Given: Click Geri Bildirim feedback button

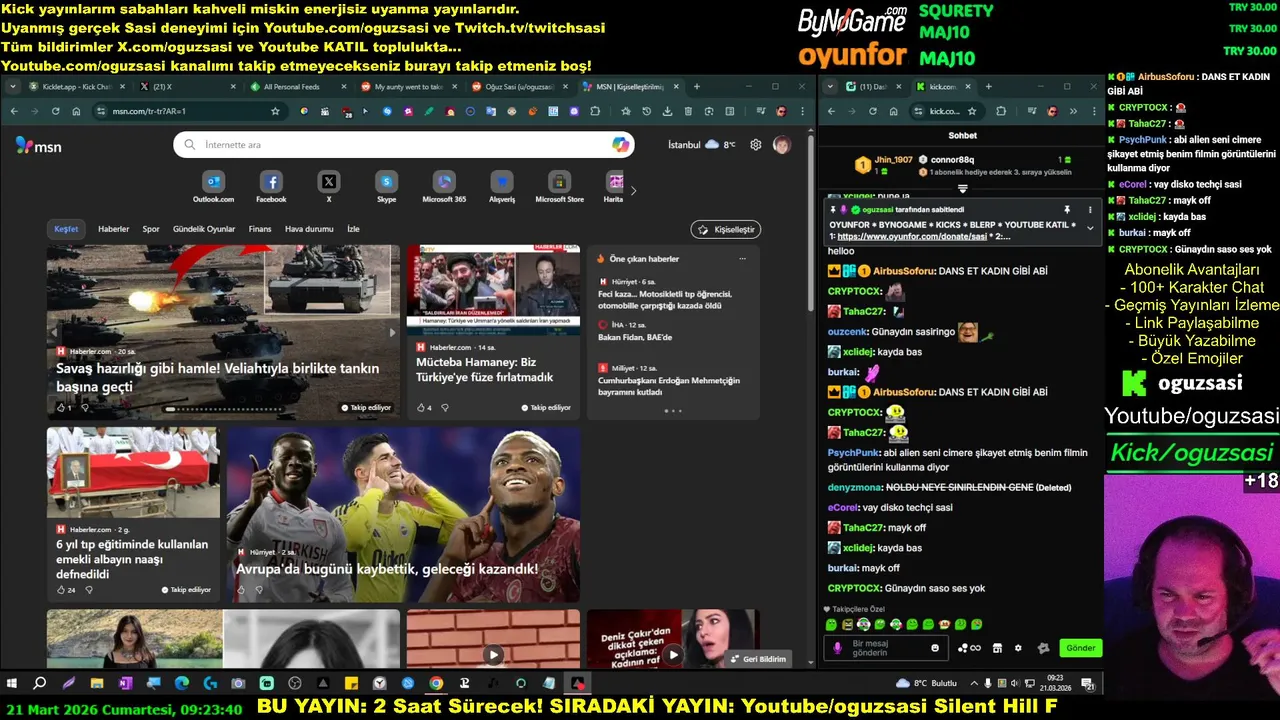Looking at the screenshot, I should (x=757, y=659).
